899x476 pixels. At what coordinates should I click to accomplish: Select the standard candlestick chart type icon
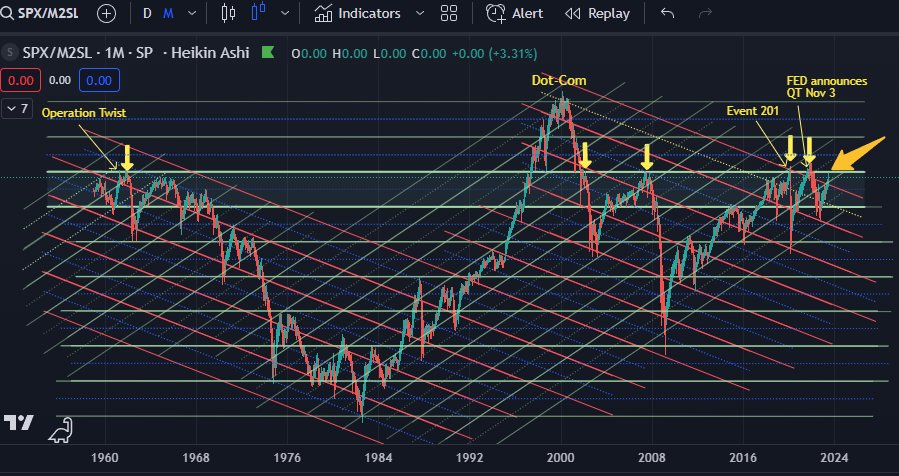228,13
